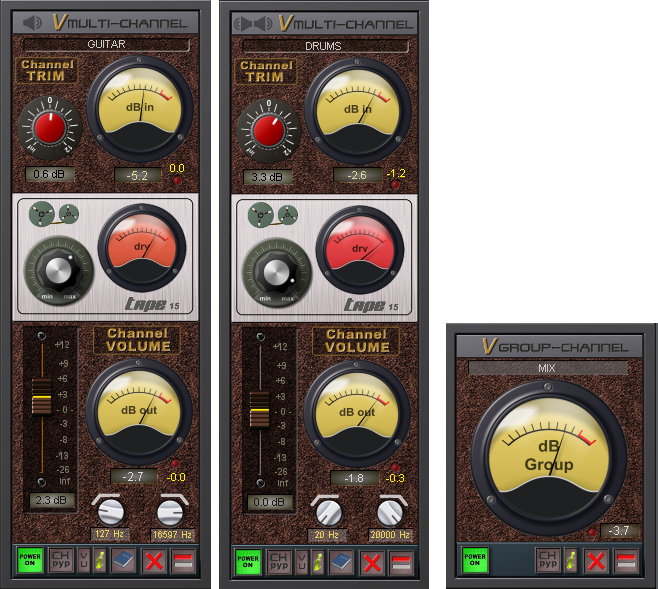Click the red X icon in GUITAR channel
Image resolution: width=658 pixels, height=589 pixels.
tap(153, 560)
